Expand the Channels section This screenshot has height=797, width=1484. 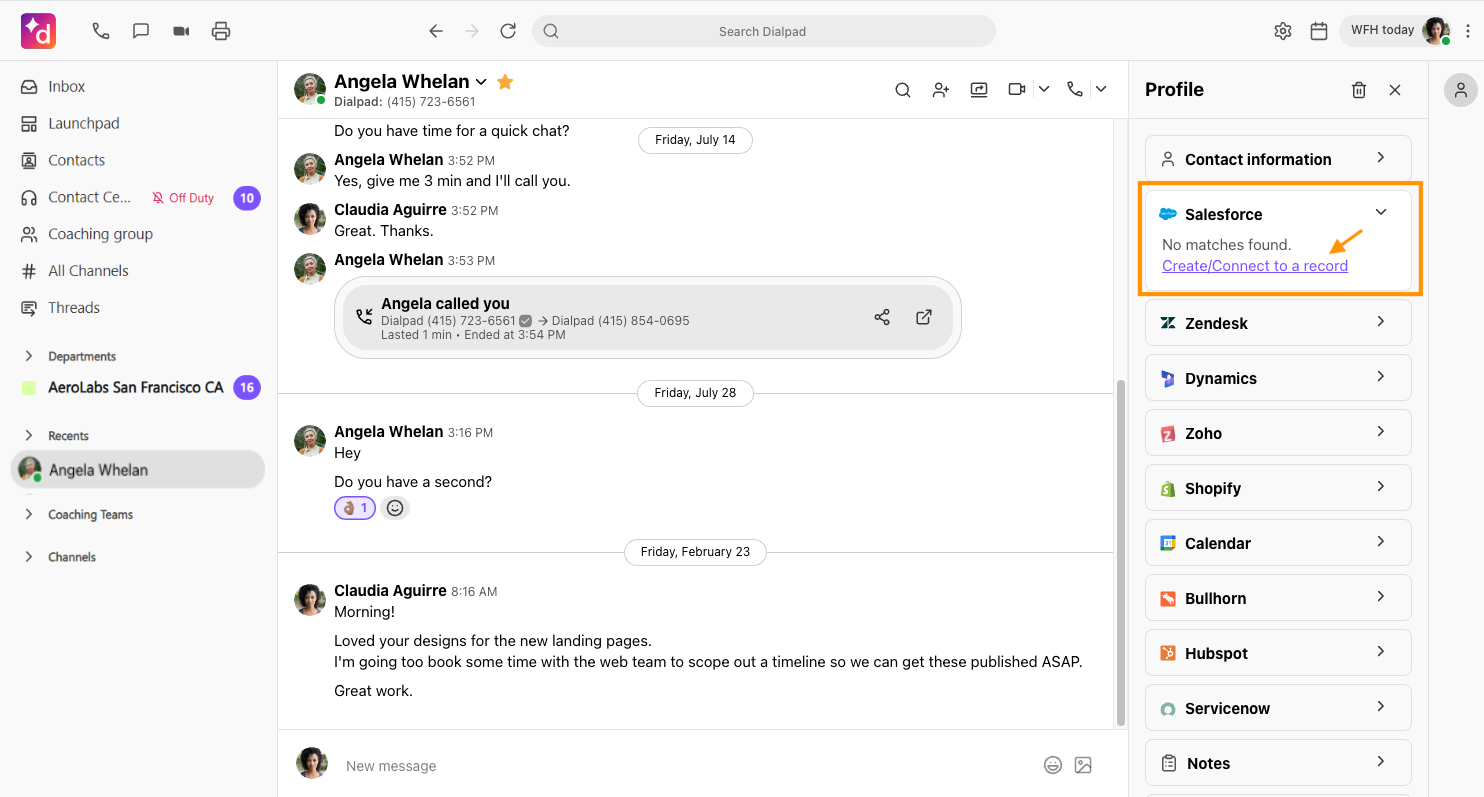[29, 557]
